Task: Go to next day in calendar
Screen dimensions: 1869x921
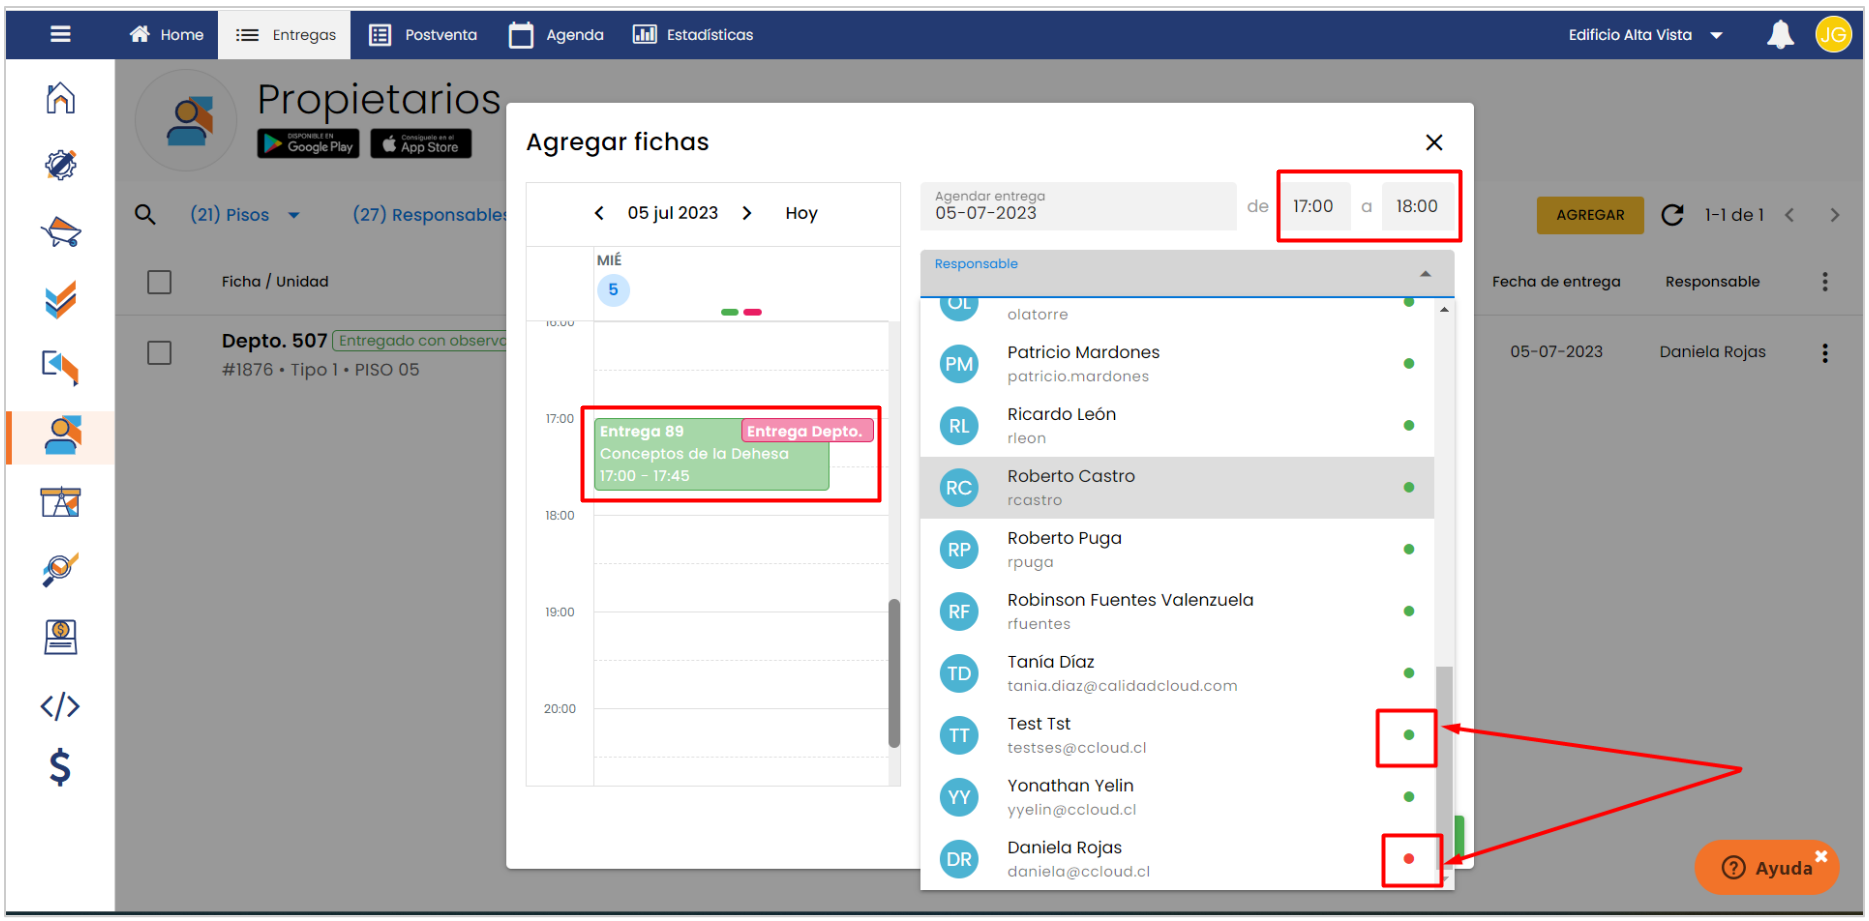Action: click(747, 213)
